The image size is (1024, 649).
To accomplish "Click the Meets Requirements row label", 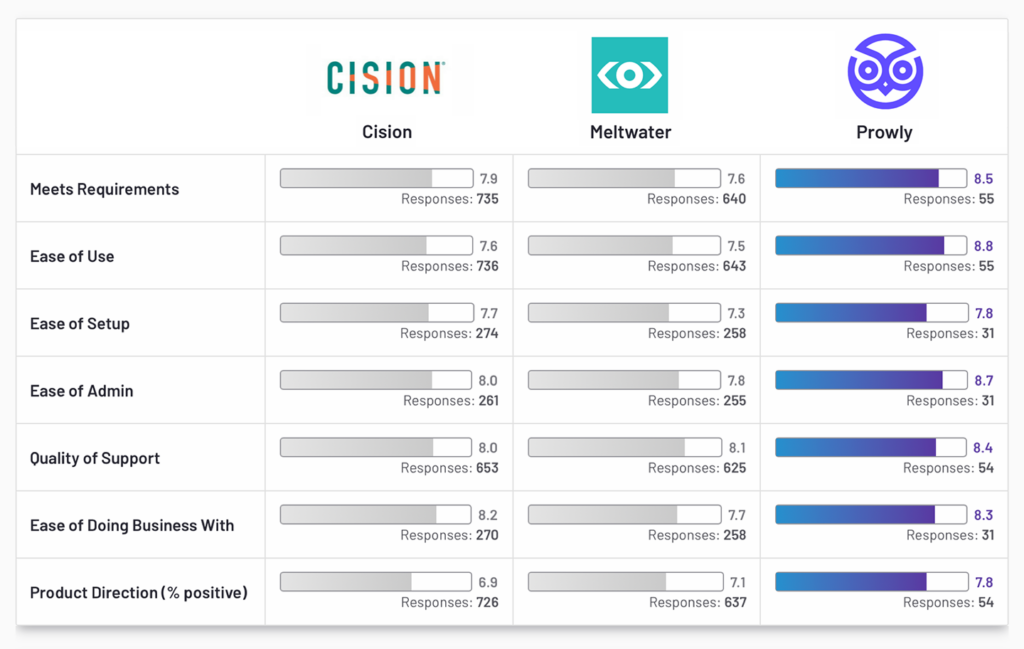I will pos(104,189).
